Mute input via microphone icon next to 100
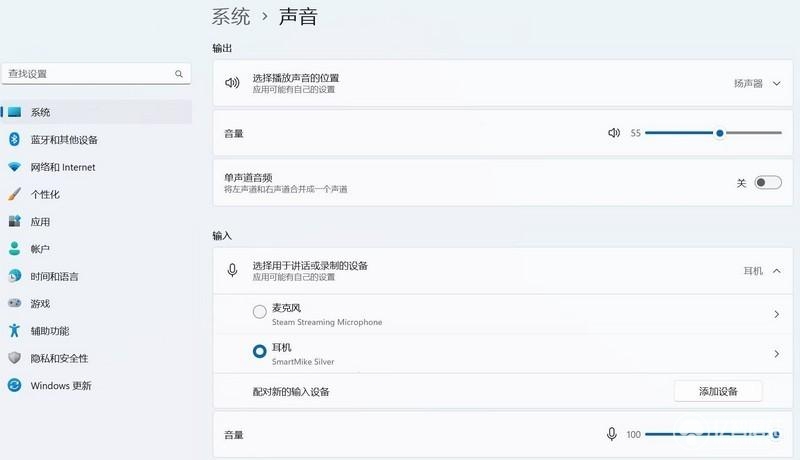The width and height of the screenshot is (800, 460). tap(612, 434)
